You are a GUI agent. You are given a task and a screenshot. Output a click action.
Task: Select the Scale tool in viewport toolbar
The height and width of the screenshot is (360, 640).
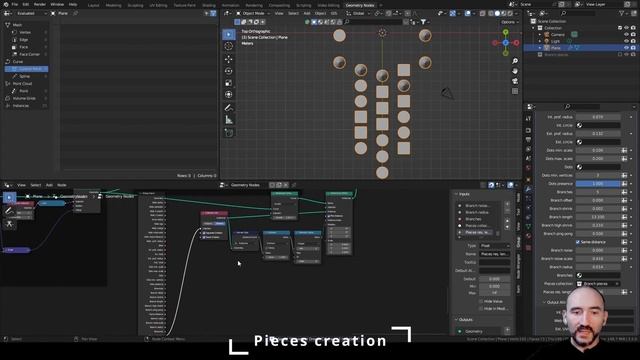click(x=229, y=83)
